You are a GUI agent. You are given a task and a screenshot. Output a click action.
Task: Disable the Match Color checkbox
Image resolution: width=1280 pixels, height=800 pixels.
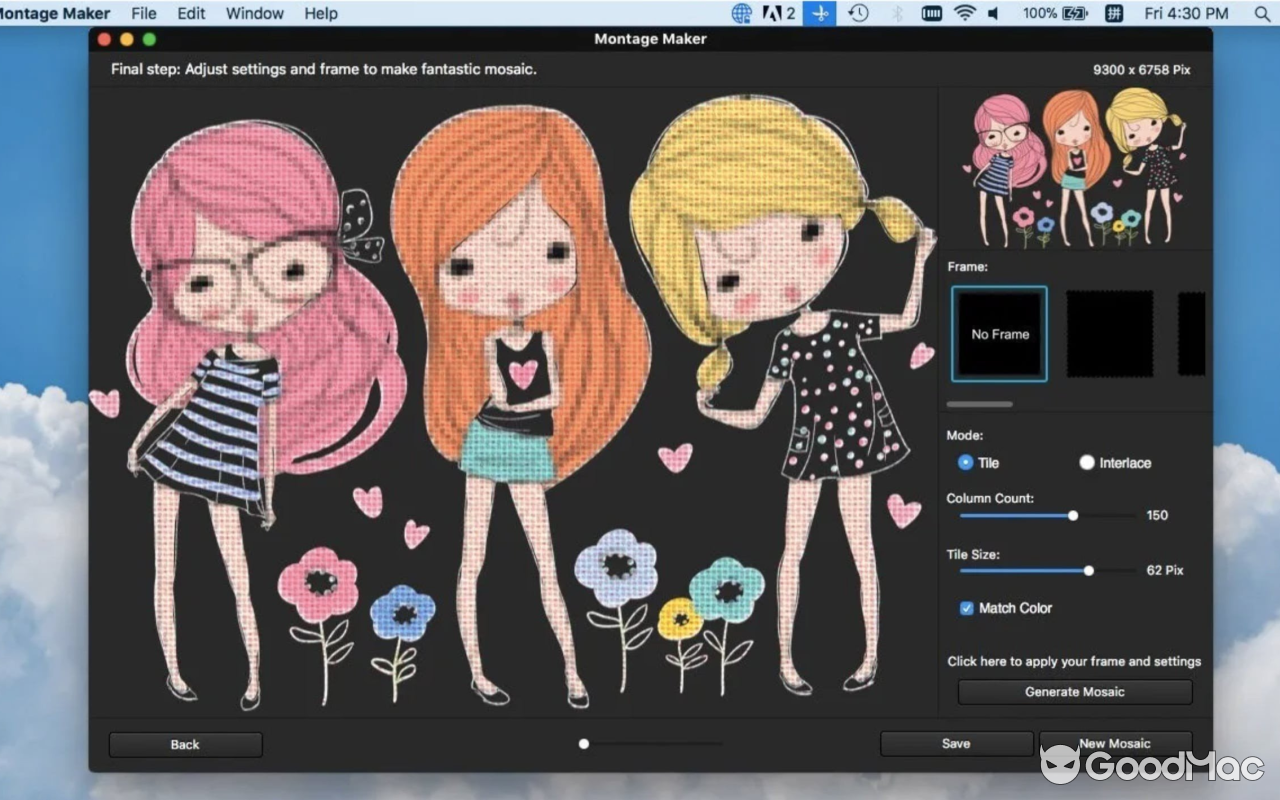[966, 608]
